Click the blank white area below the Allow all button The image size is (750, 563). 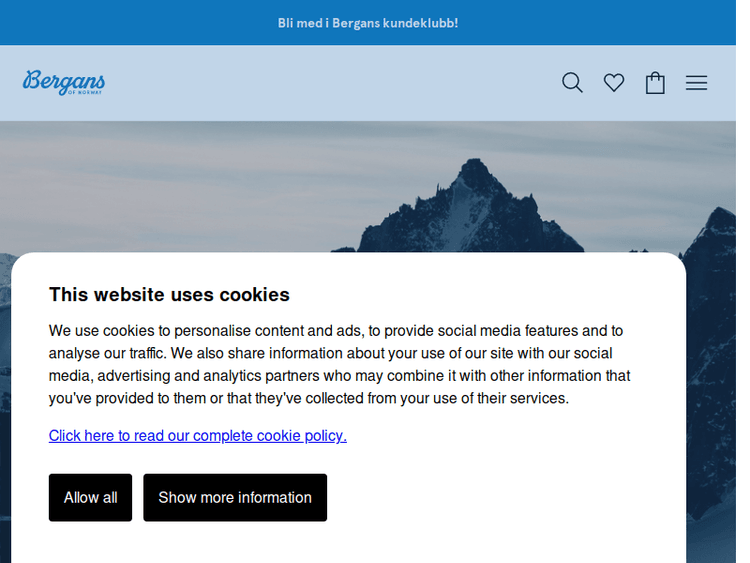point(90,543)
